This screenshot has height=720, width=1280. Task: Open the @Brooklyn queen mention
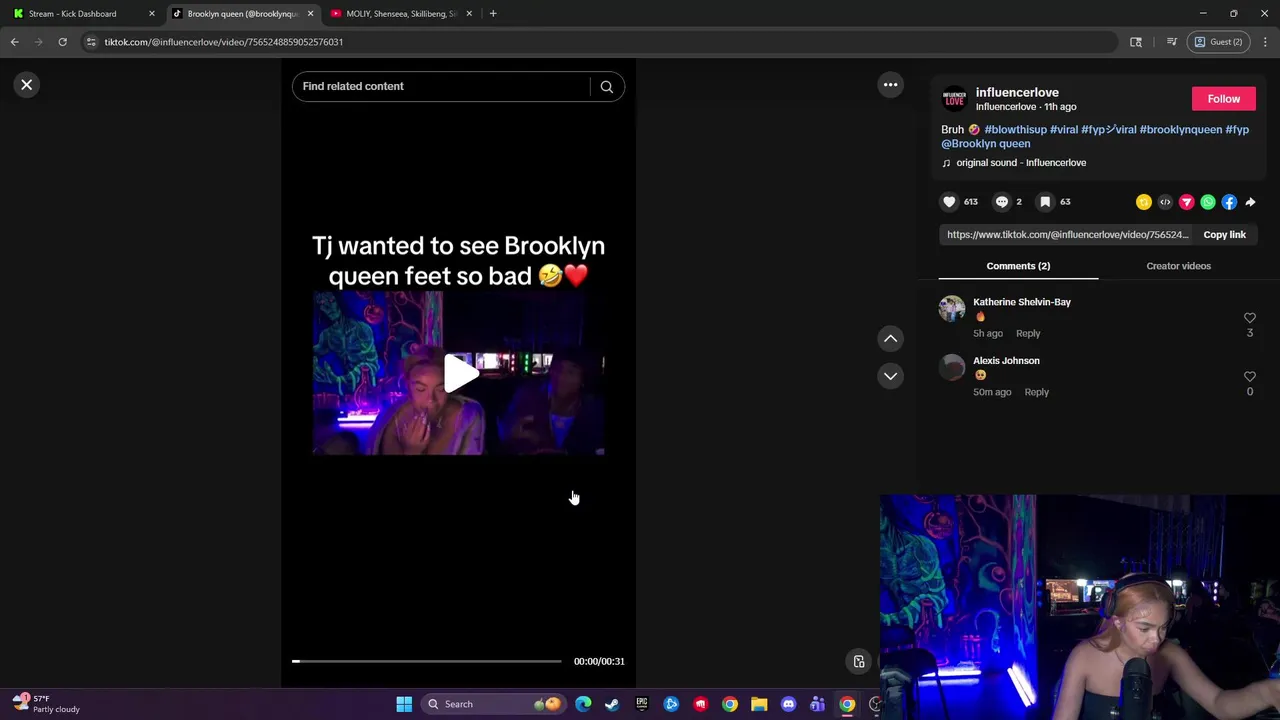(x=985, y=144)
